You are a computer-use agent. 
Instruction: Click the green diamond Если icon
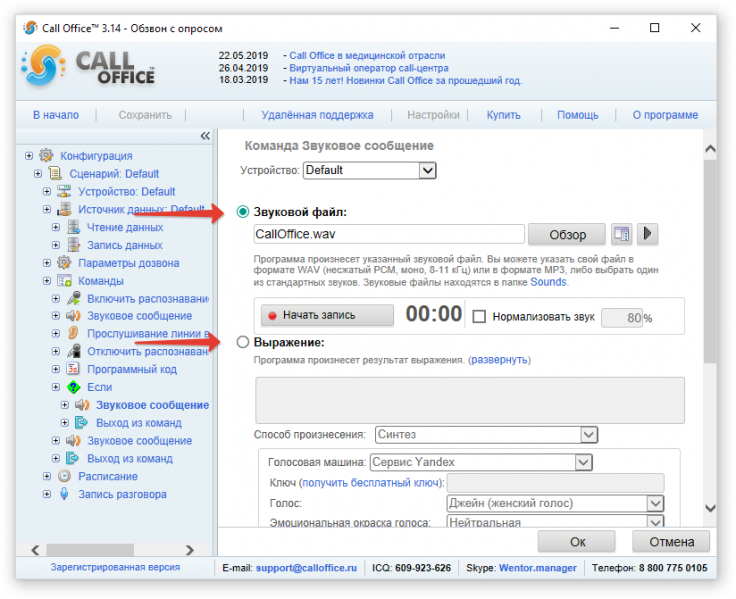click(x=74, y=387)
